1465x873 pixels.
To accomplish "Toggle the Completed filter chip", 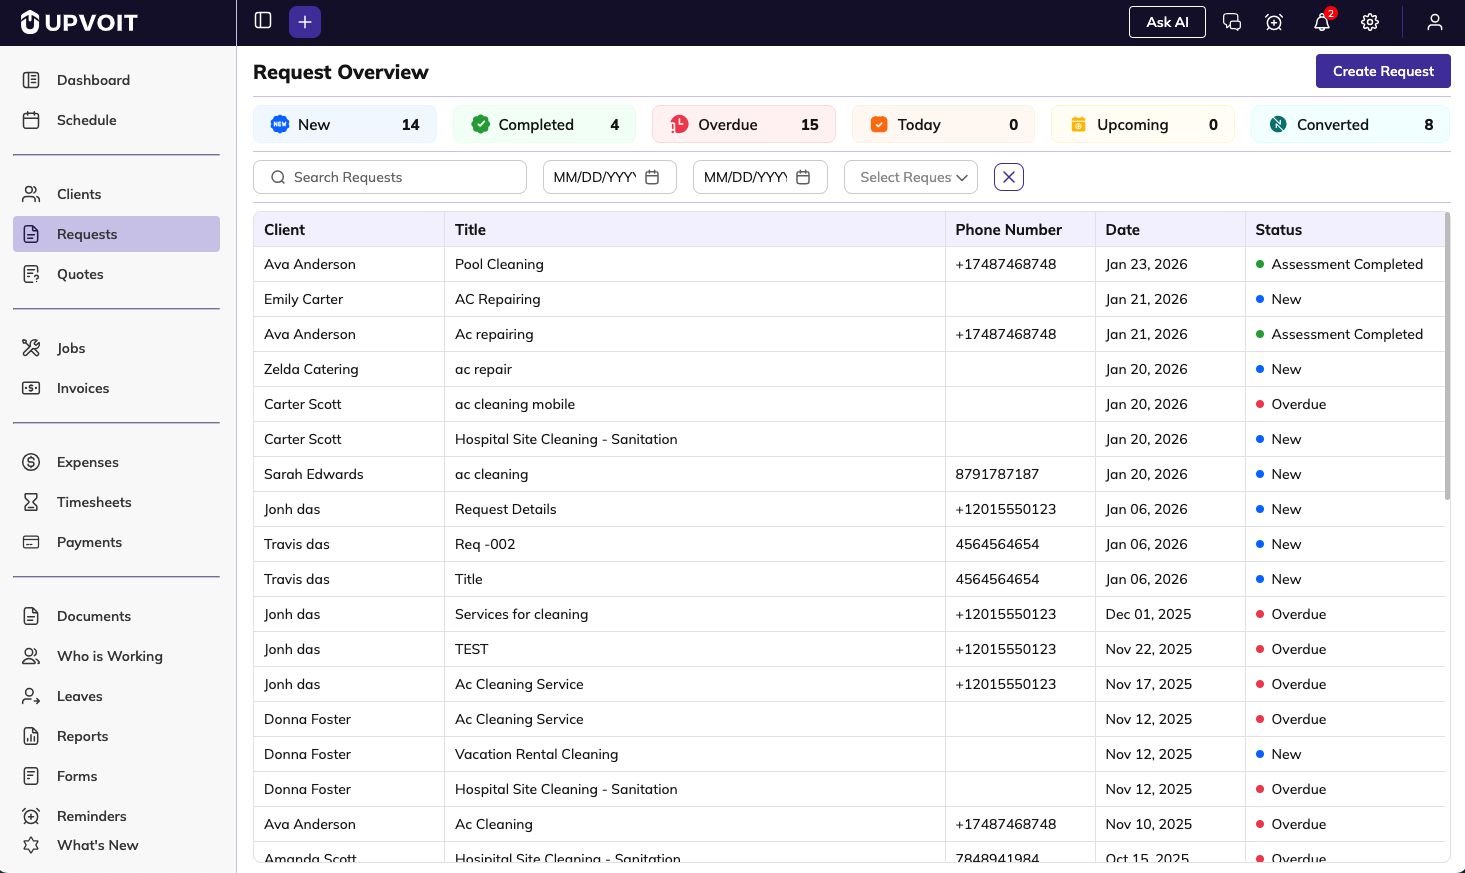I will 544,124.
